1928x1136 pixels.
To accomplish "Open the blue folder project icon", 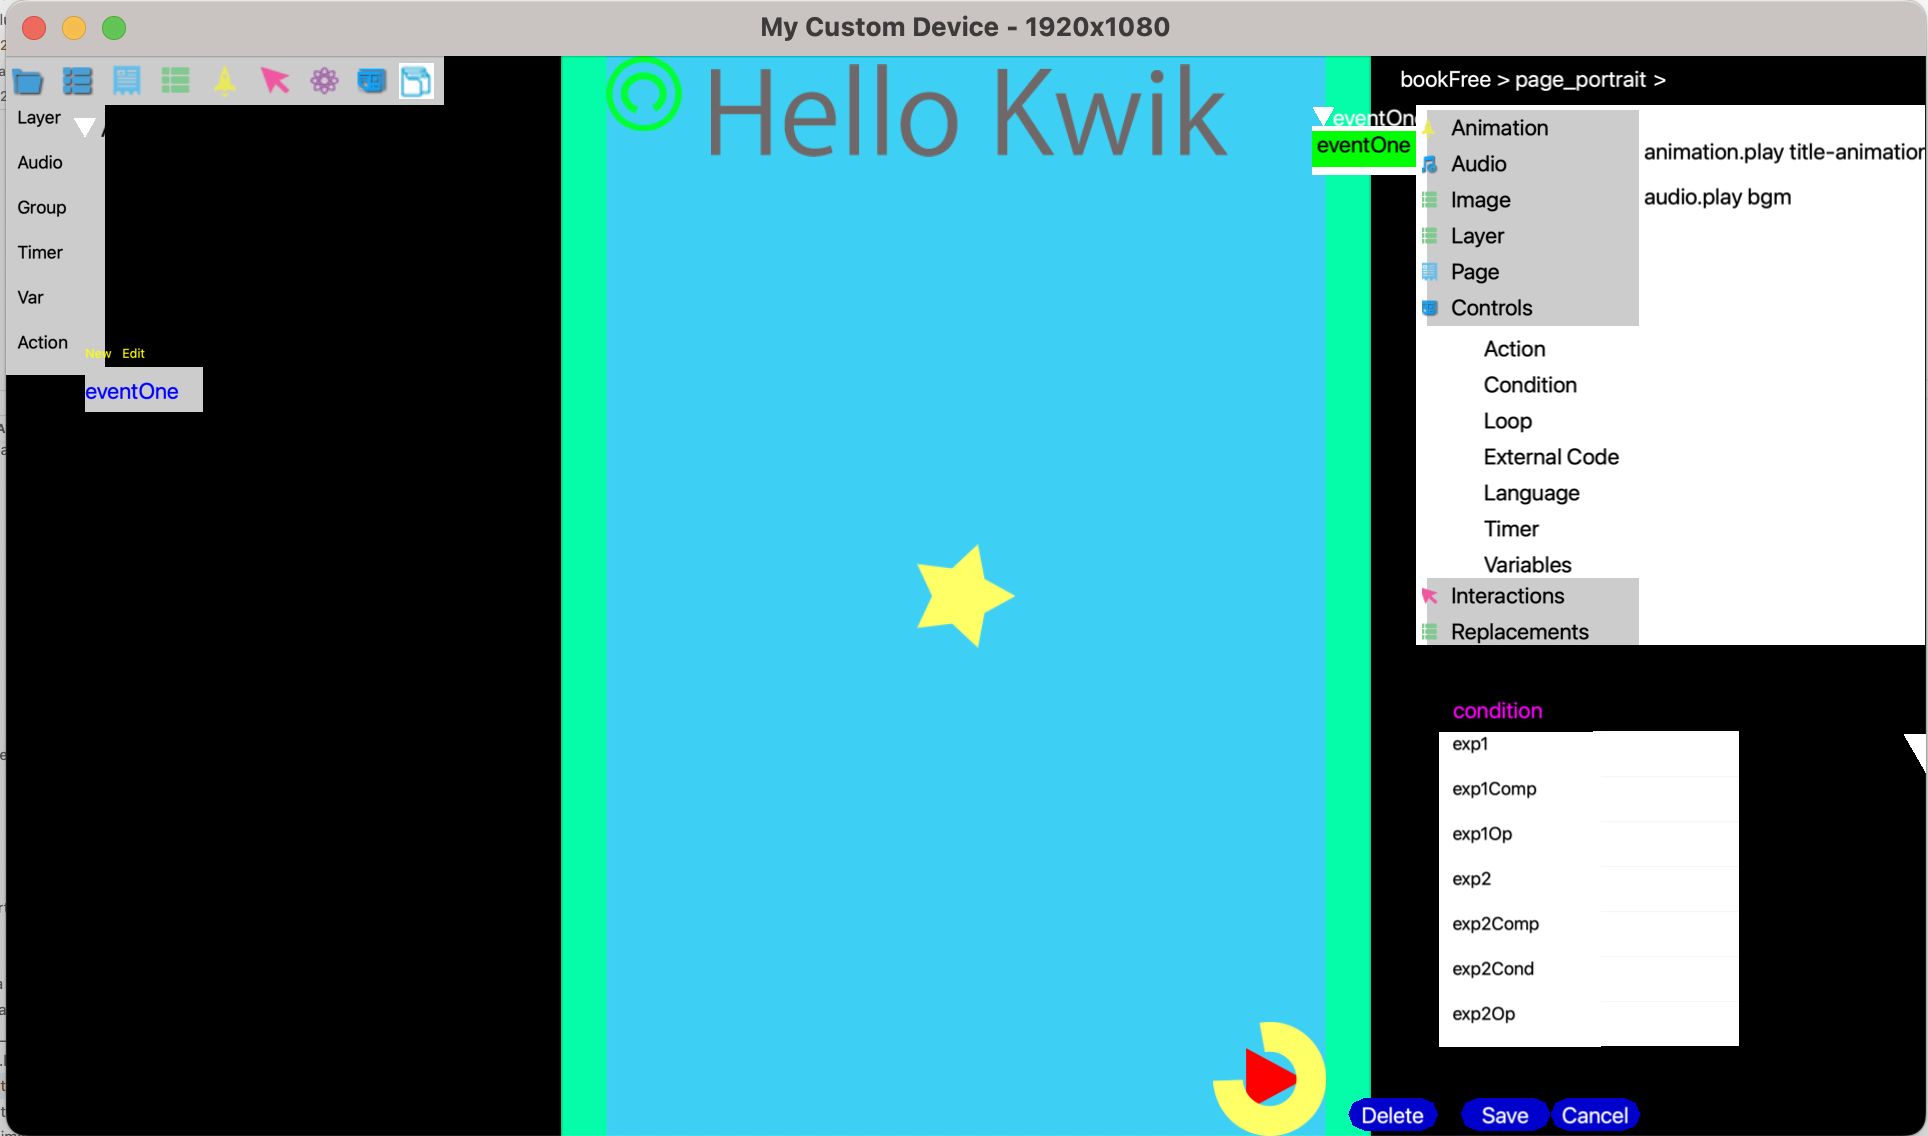I will pyautogui.click(x=28, y=81).
